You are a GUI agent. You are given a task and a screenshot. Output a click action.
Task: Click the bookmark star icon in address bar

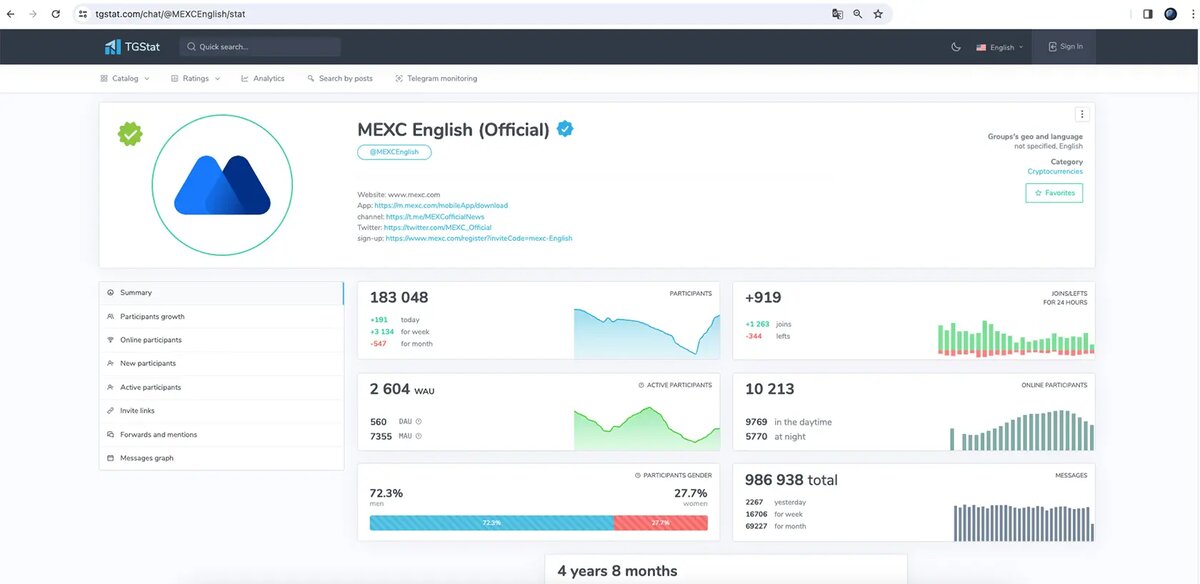pos(878,14)
